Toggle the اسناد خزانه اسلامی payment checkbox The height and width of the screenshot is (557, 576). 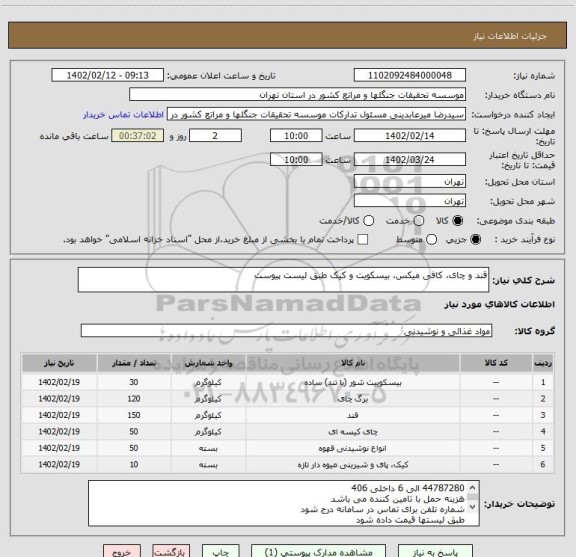pyautogui.click(x=363, y=240)
